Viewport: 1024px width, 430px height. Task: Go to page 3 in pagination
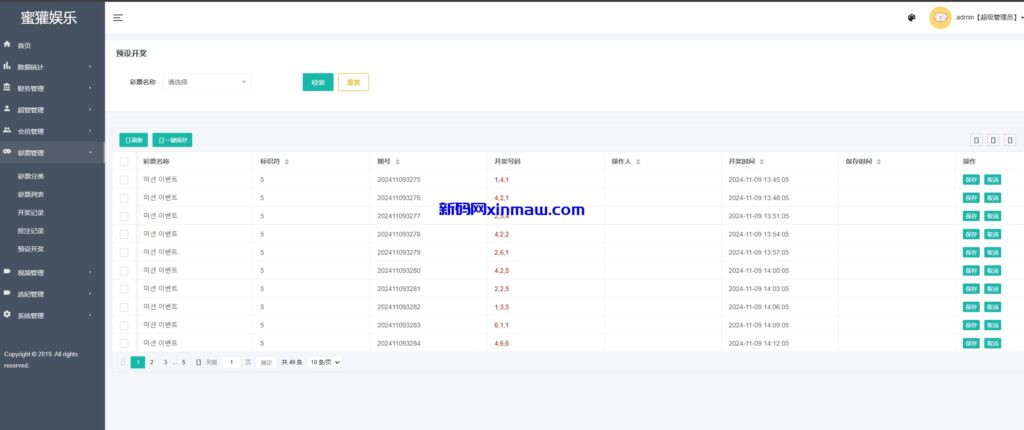pyautogui.click(x=165, y=362)
